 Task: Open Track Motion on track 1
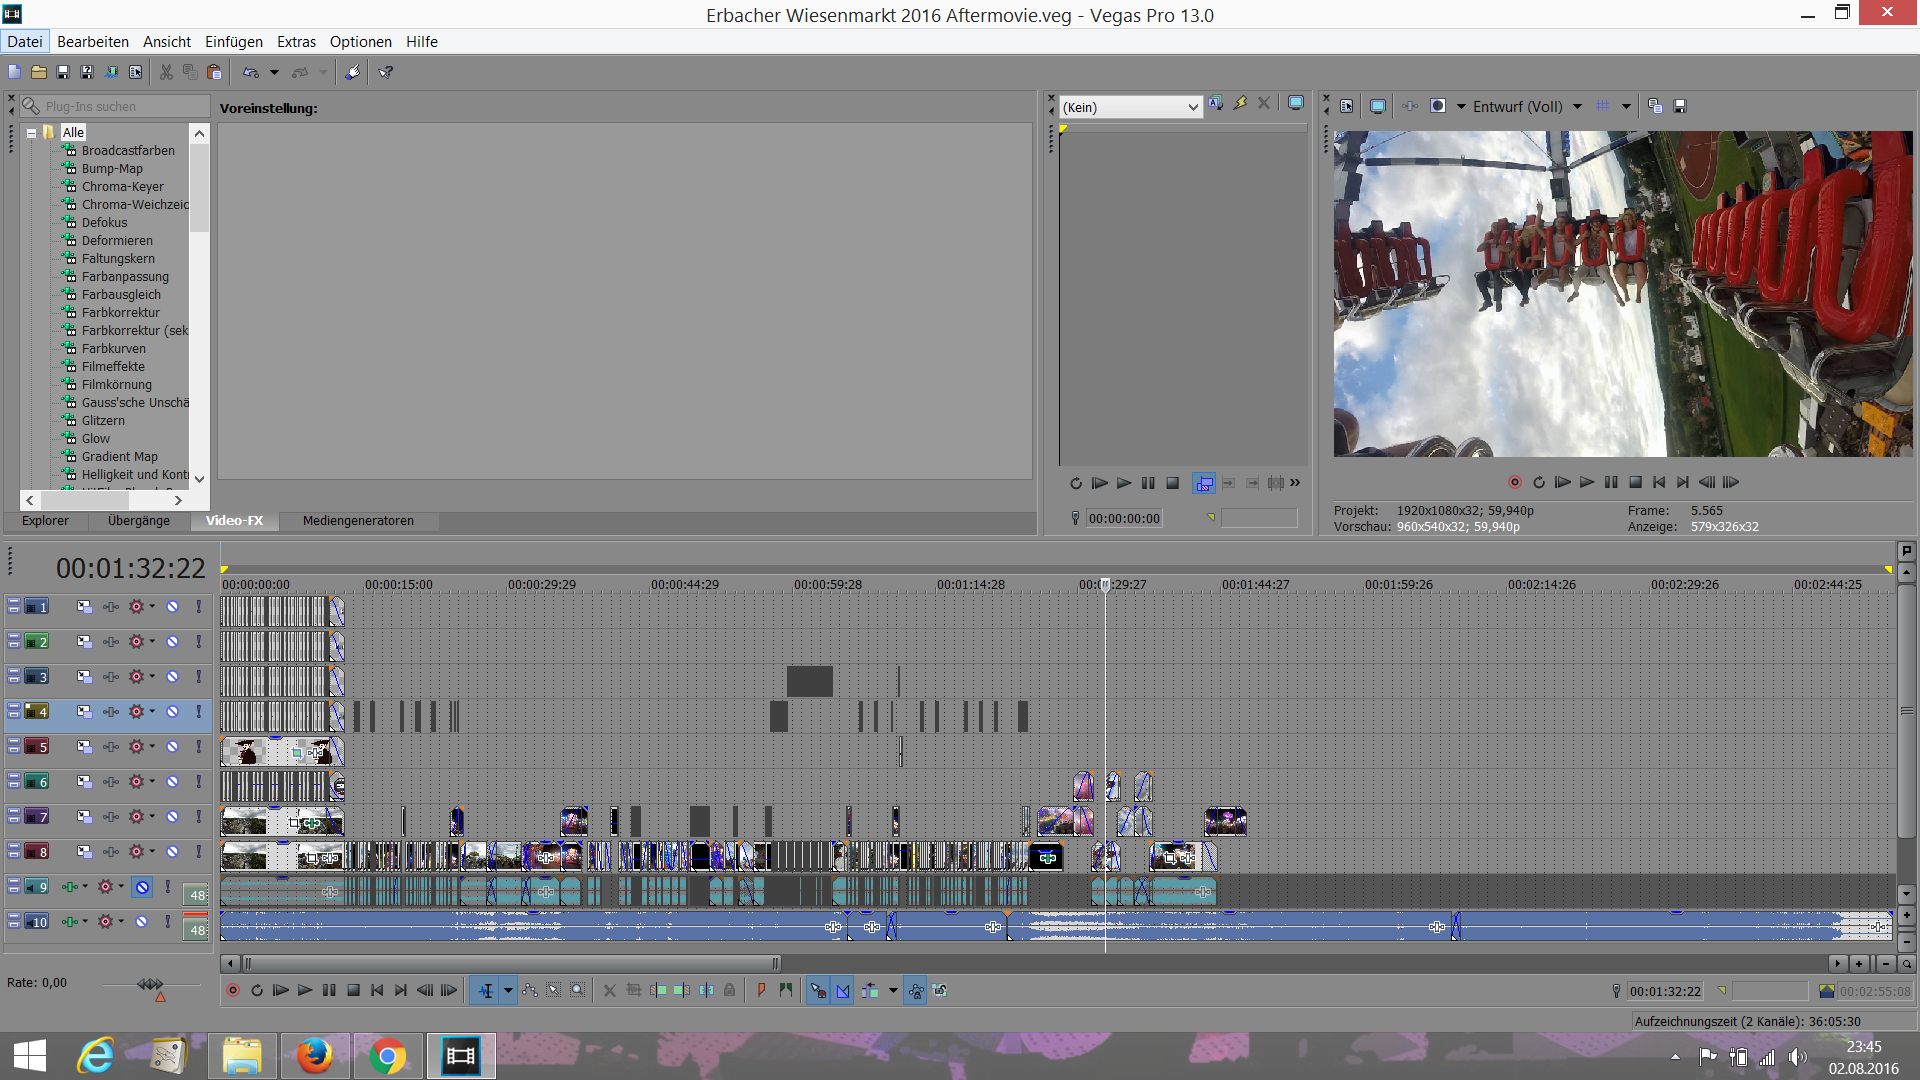[x=84, y=607]
